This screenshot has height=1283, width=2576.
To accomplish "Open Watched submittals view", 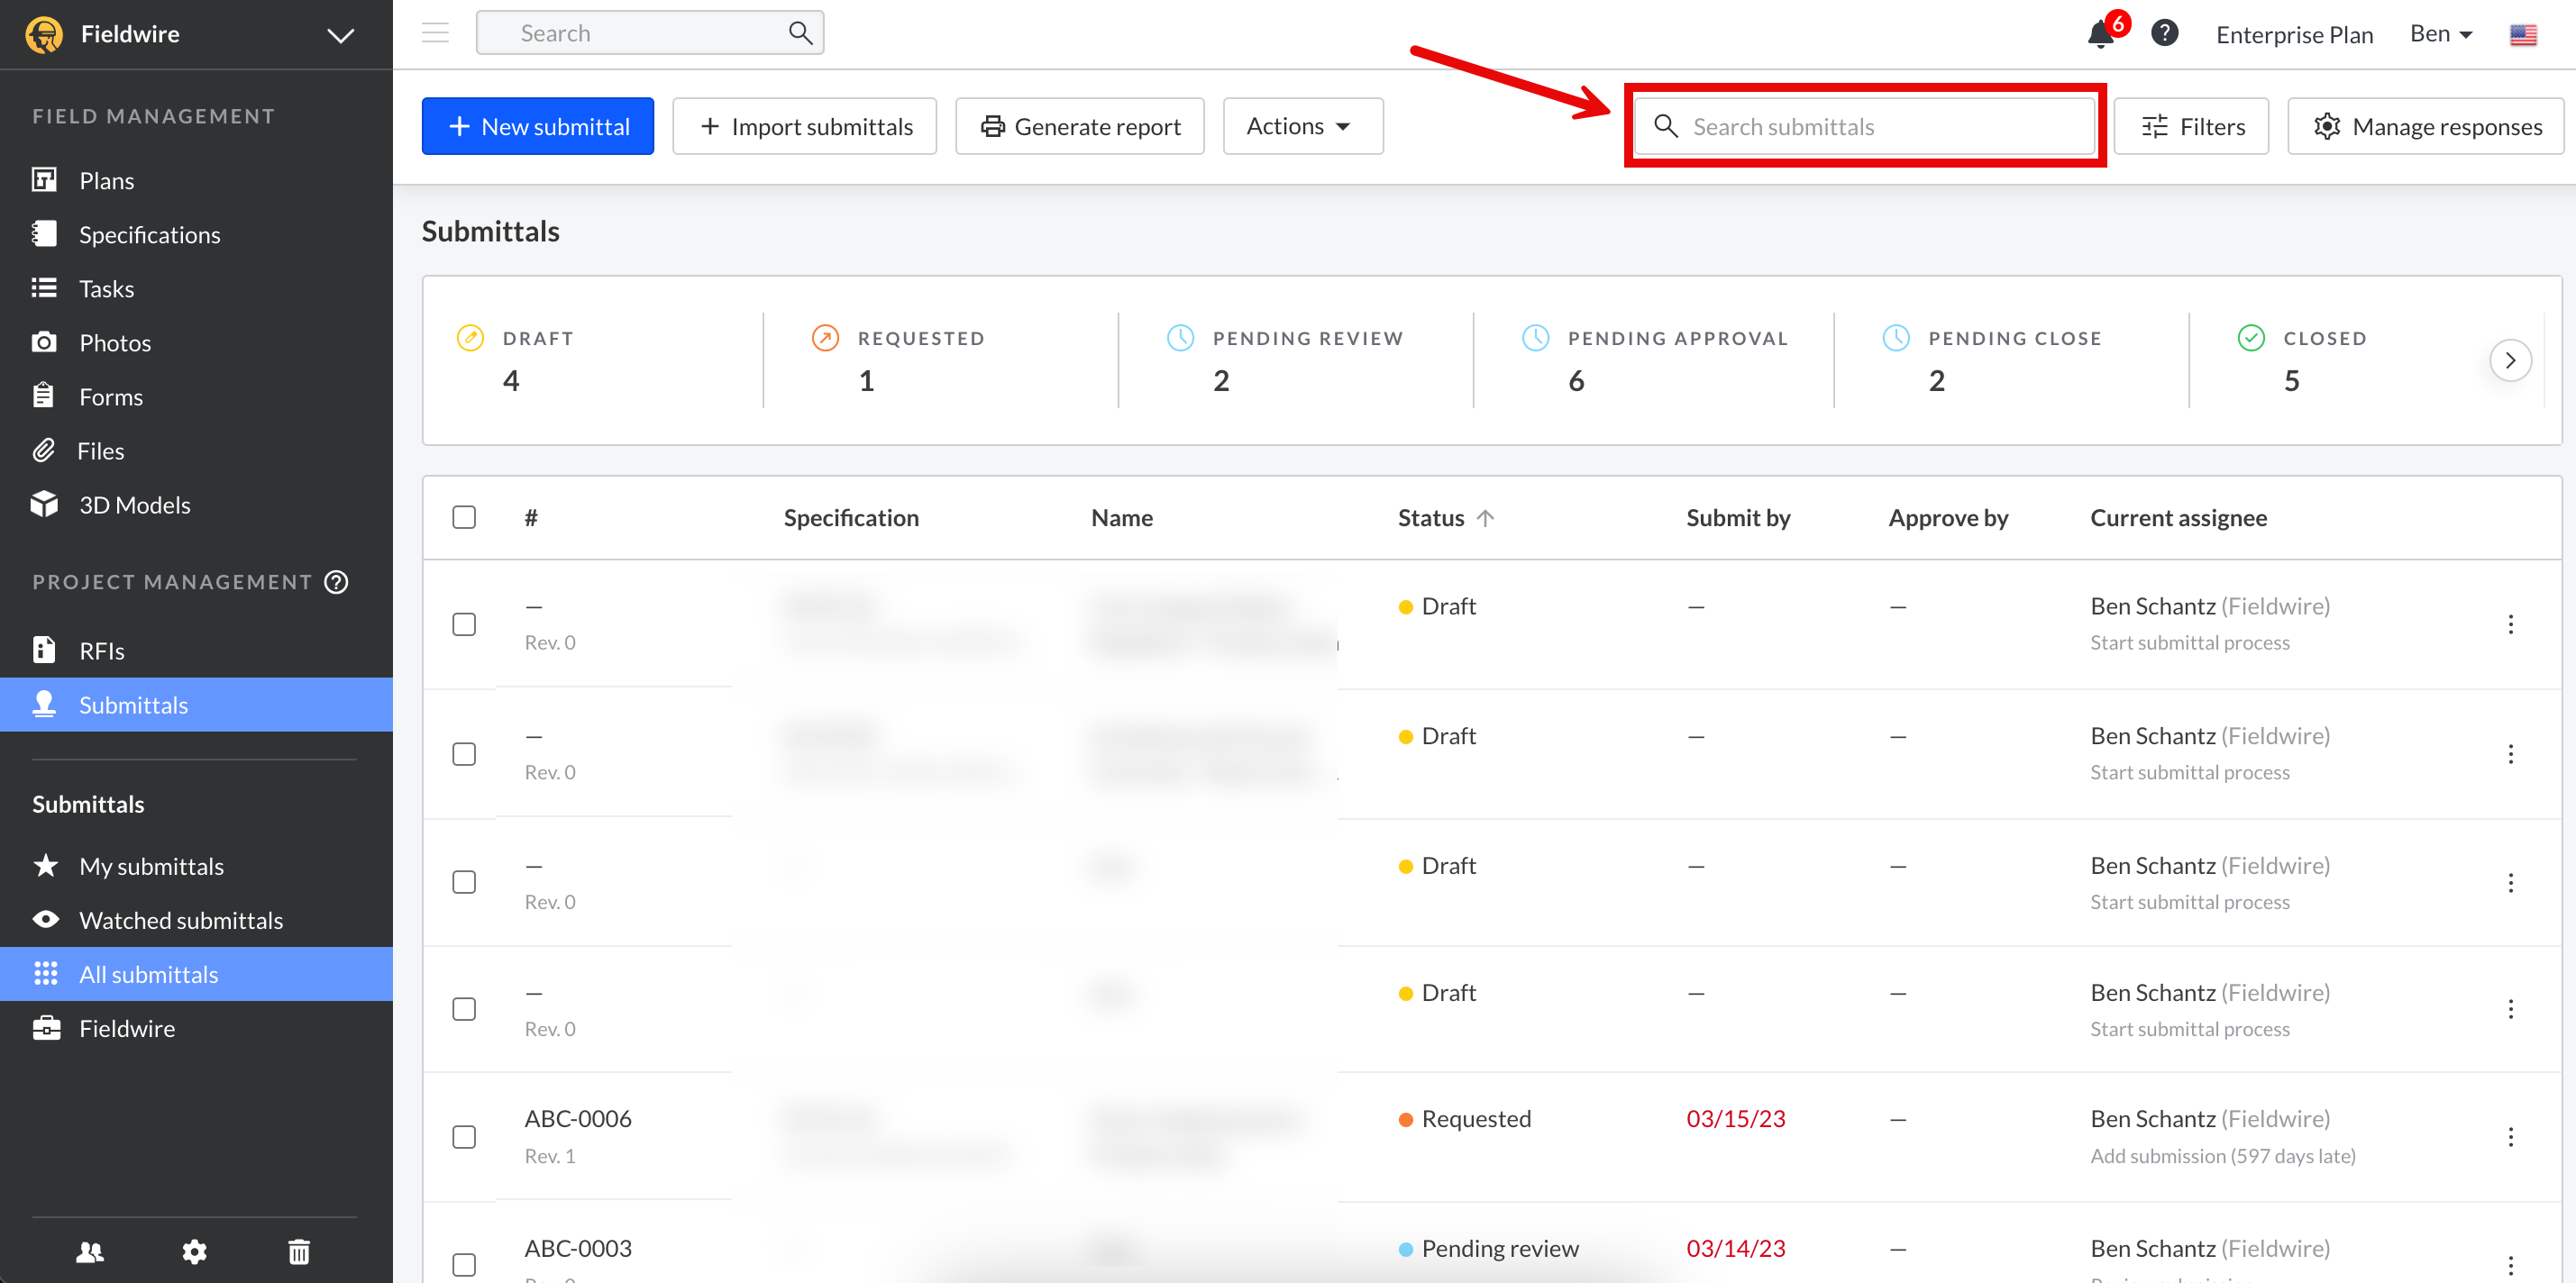I will (x=181, y=920).
